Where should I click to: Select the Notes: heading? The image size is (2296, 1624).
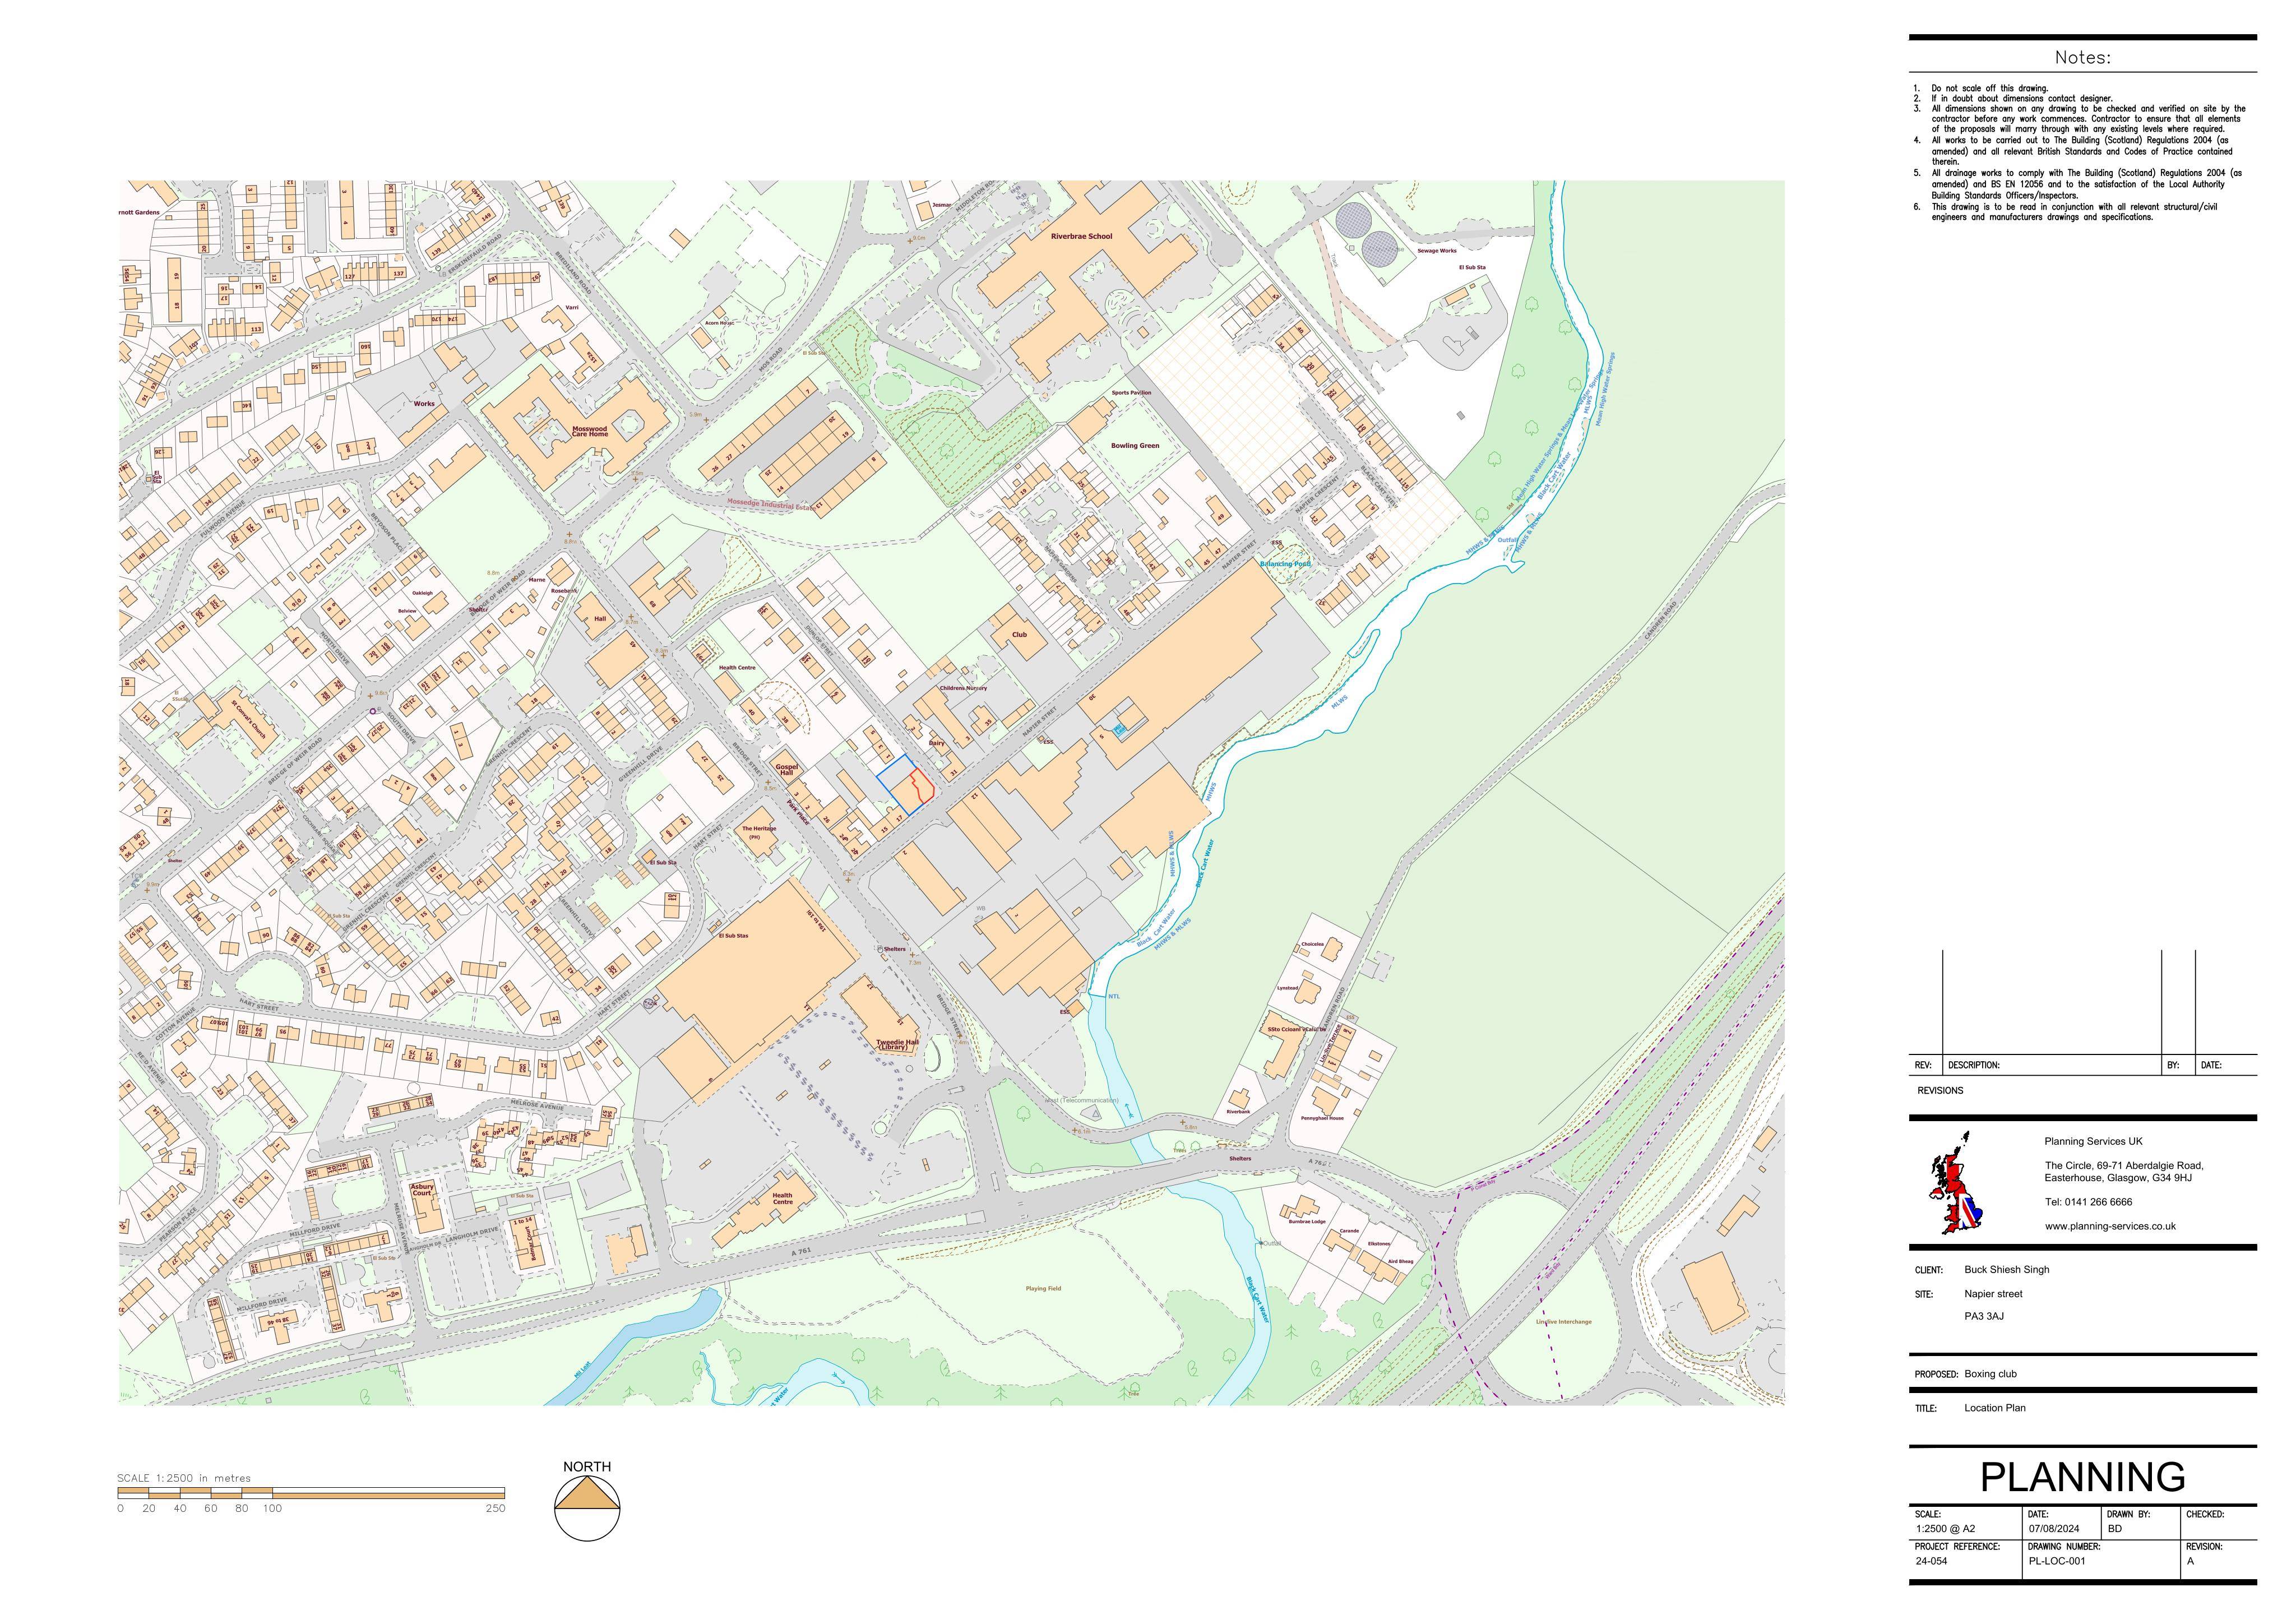click(2083, 58)
